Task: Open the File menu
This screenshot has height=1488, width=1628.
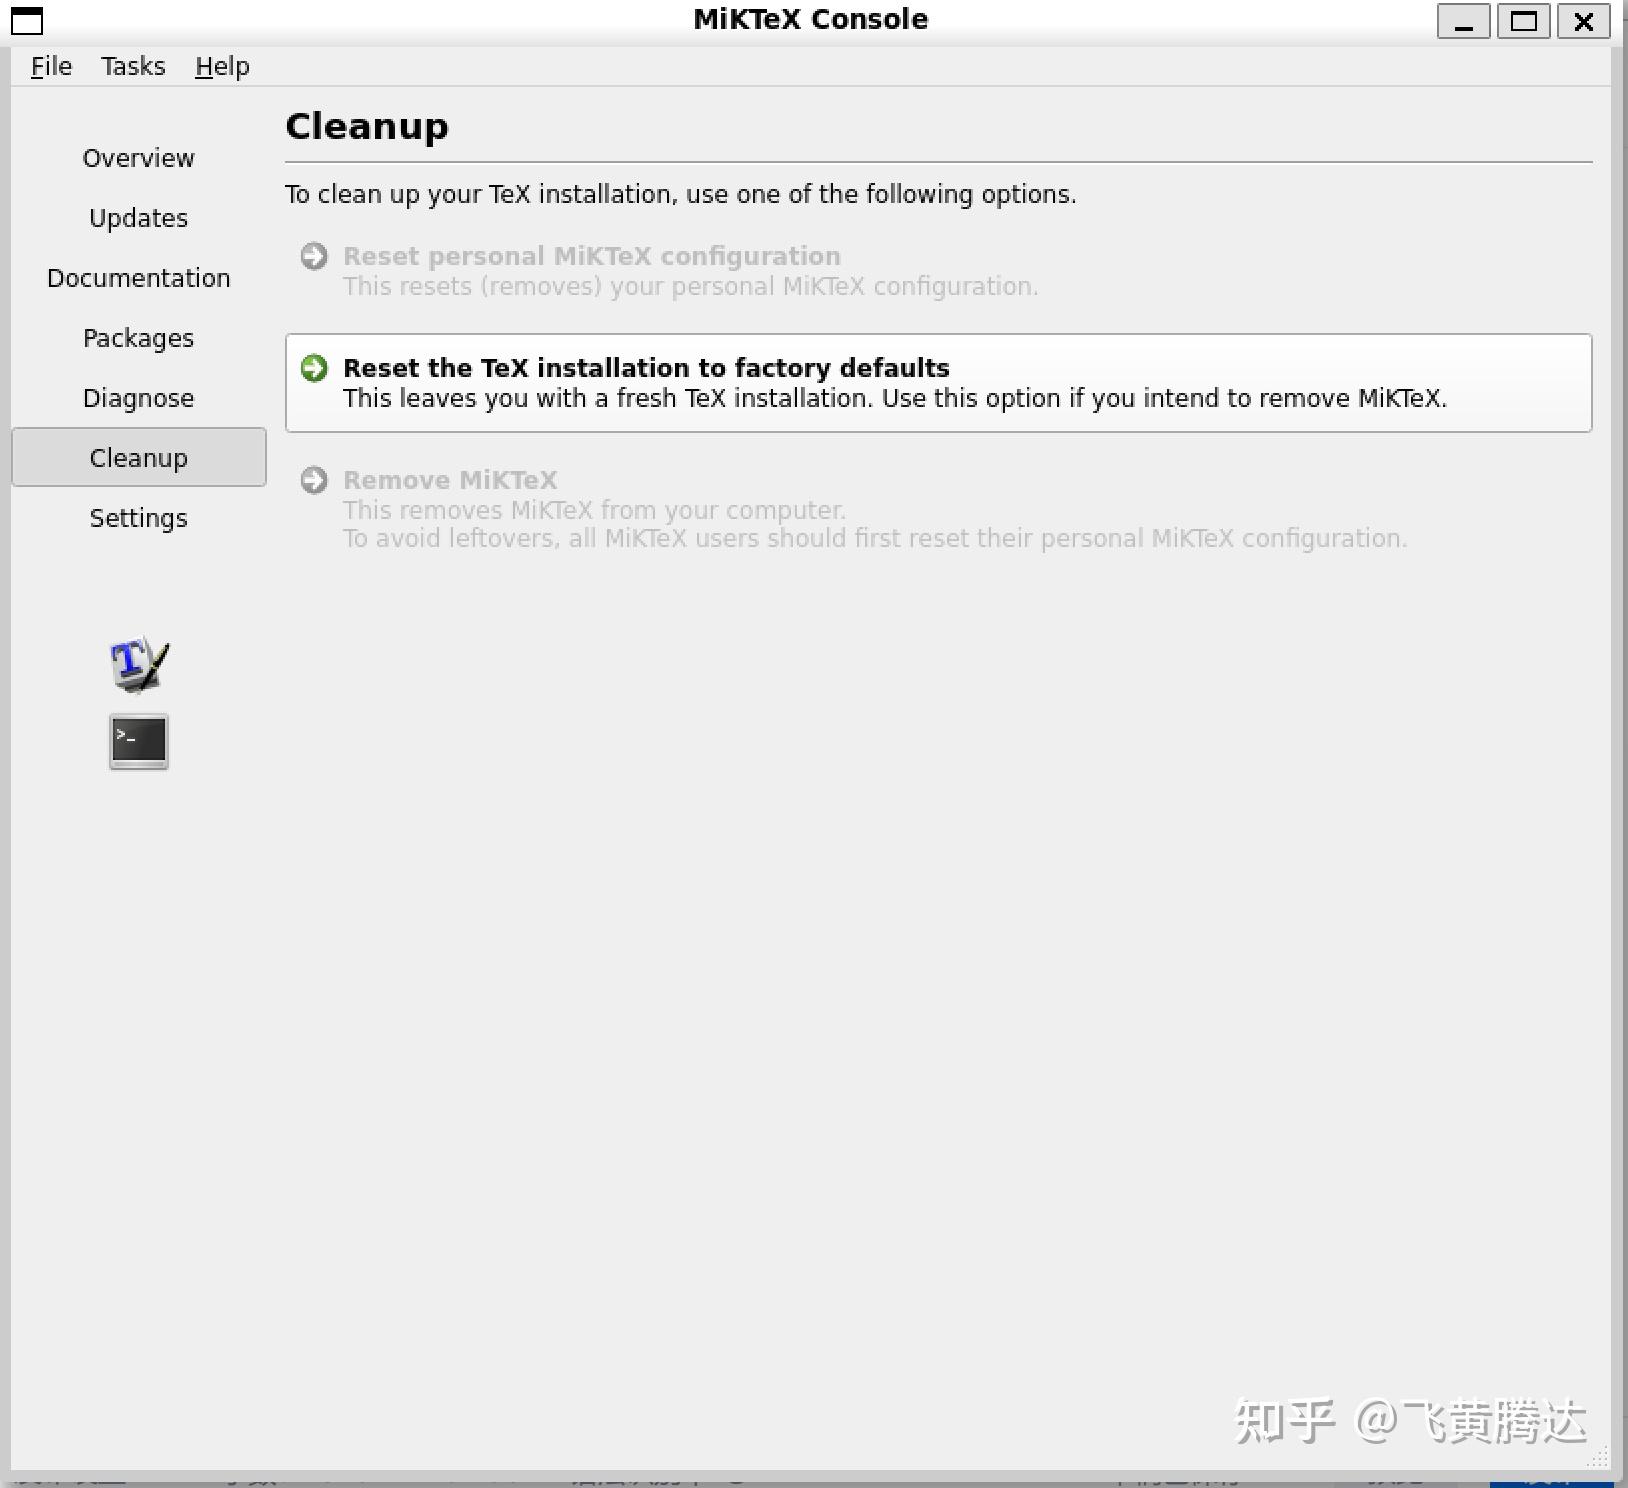Action: coord(51,66)
